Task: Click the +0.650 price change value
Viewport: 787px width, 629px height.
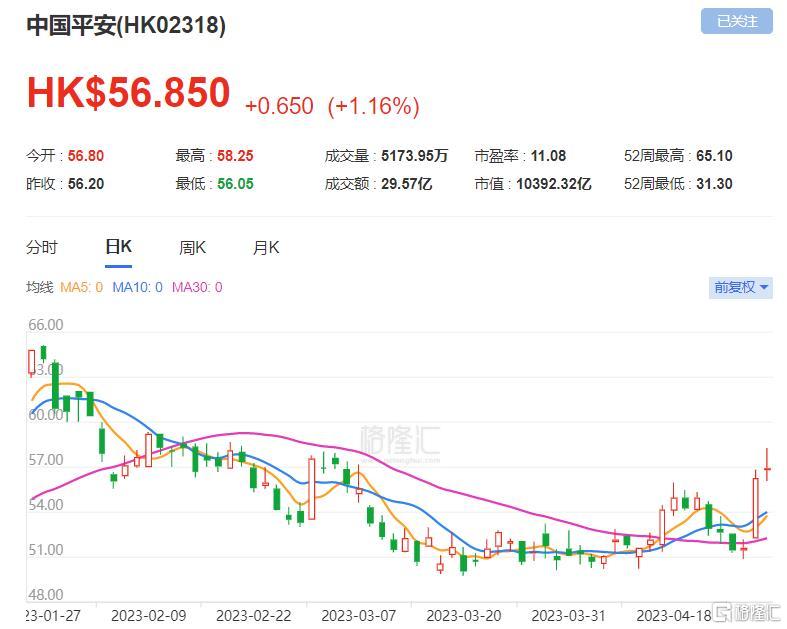Action: coord(279,106)
